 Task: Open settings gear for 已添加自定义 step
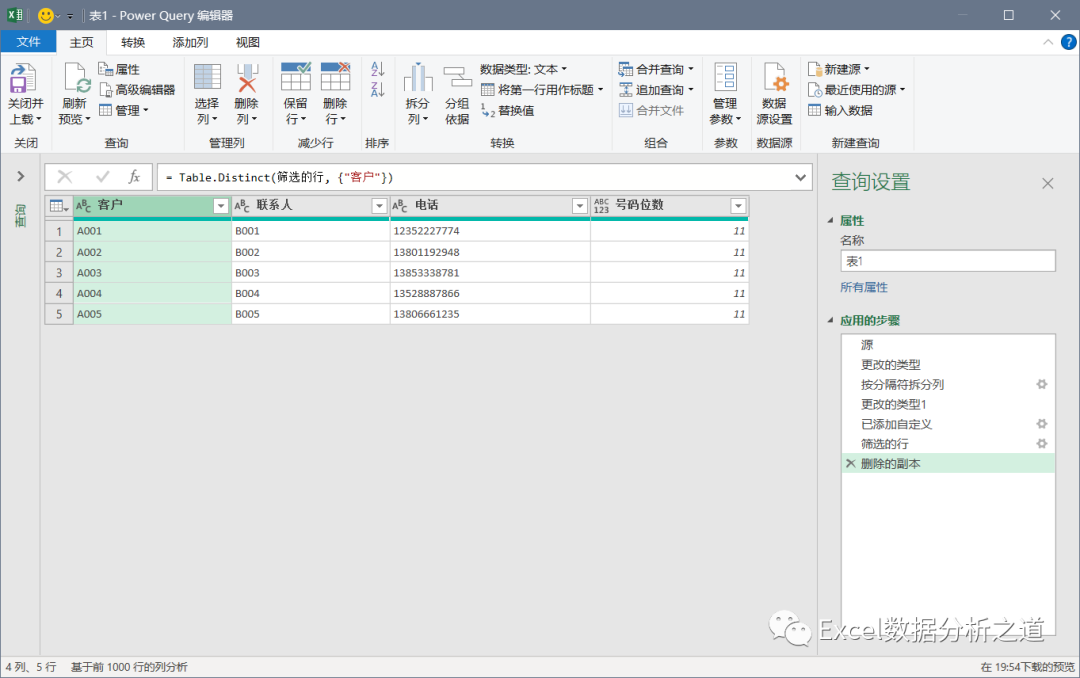(x=1041, y=424)
